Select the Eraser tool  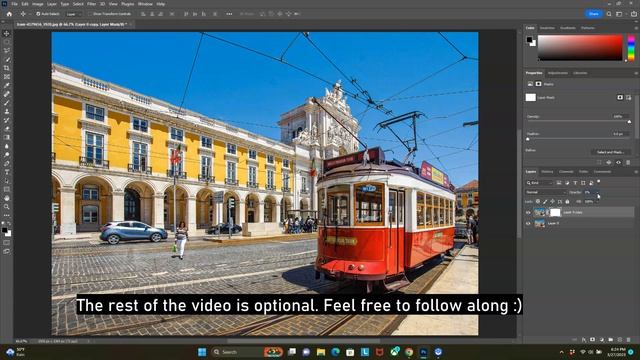tap(7, 129)
